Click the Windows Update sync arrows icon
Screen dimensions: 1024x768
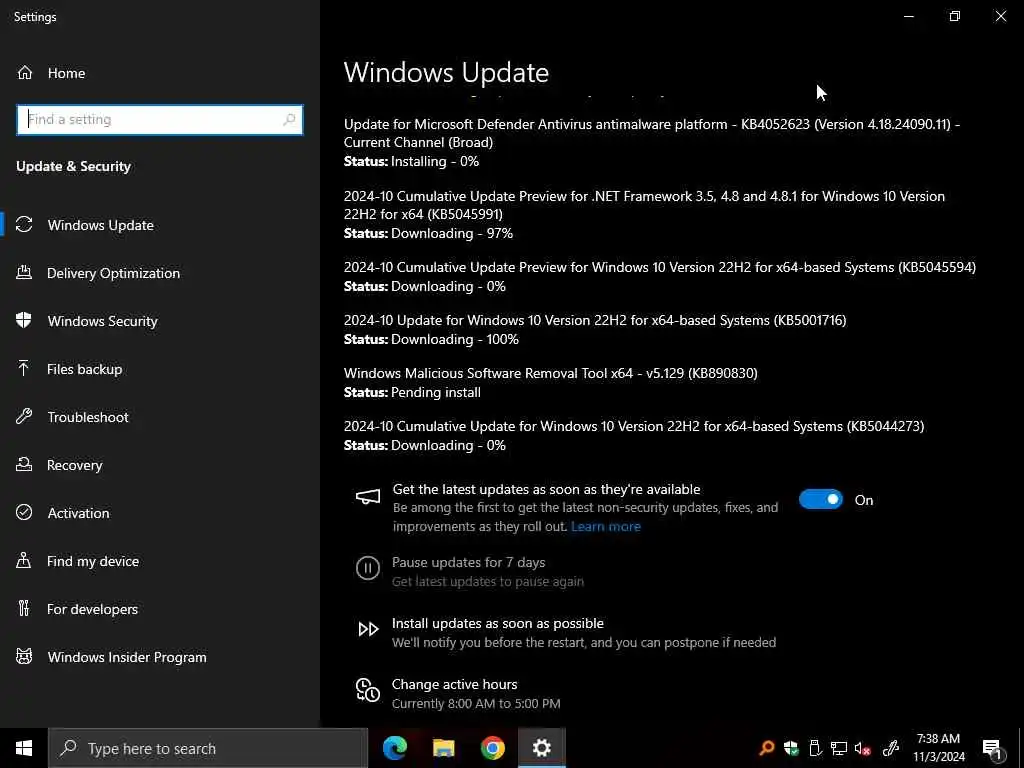click(24, 225)
